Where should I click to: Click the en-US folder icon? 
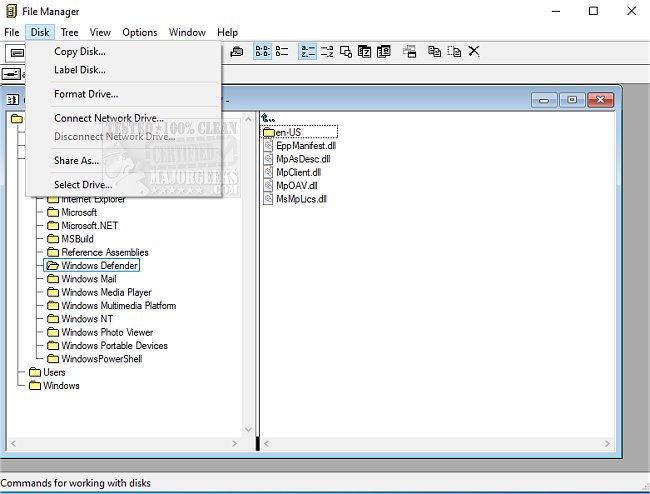(x=268, y=132)
